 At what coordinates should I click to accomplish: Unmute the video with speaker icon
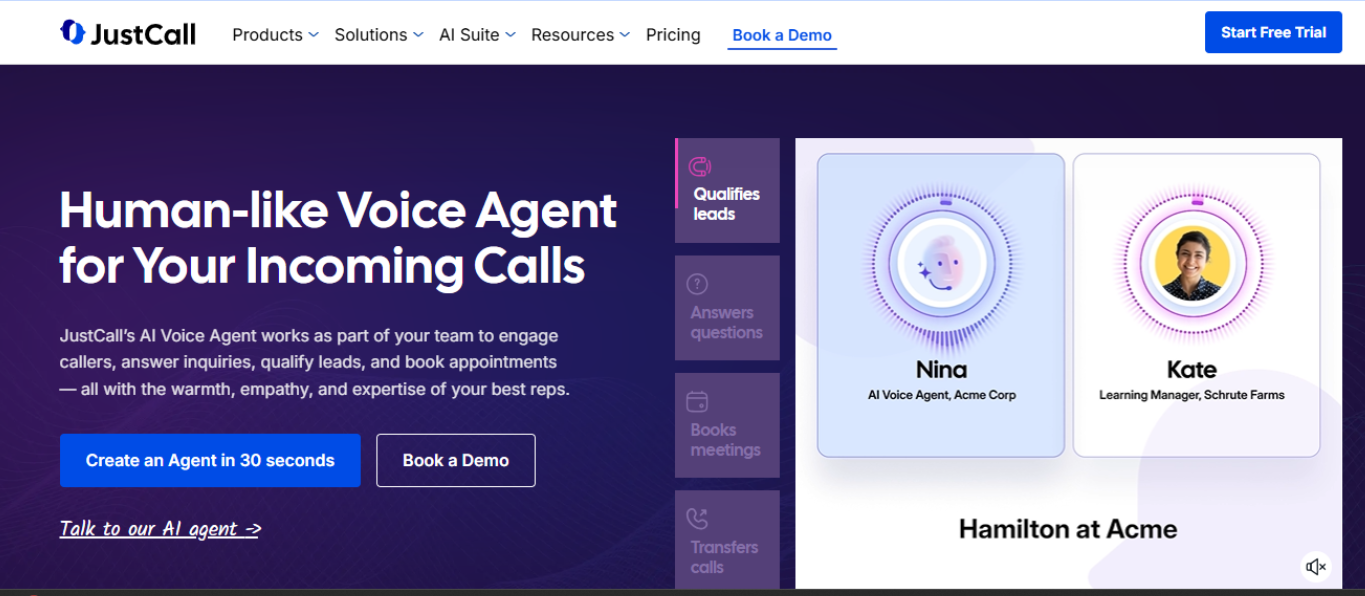pyautogui.click(x=1316, y=567)
